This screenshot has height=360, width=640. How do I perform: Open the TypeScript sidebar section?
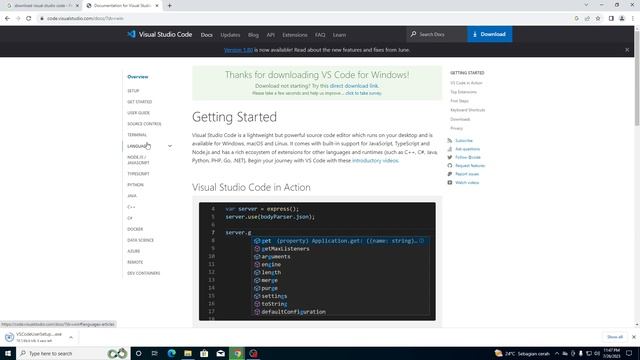coord(138,174)
